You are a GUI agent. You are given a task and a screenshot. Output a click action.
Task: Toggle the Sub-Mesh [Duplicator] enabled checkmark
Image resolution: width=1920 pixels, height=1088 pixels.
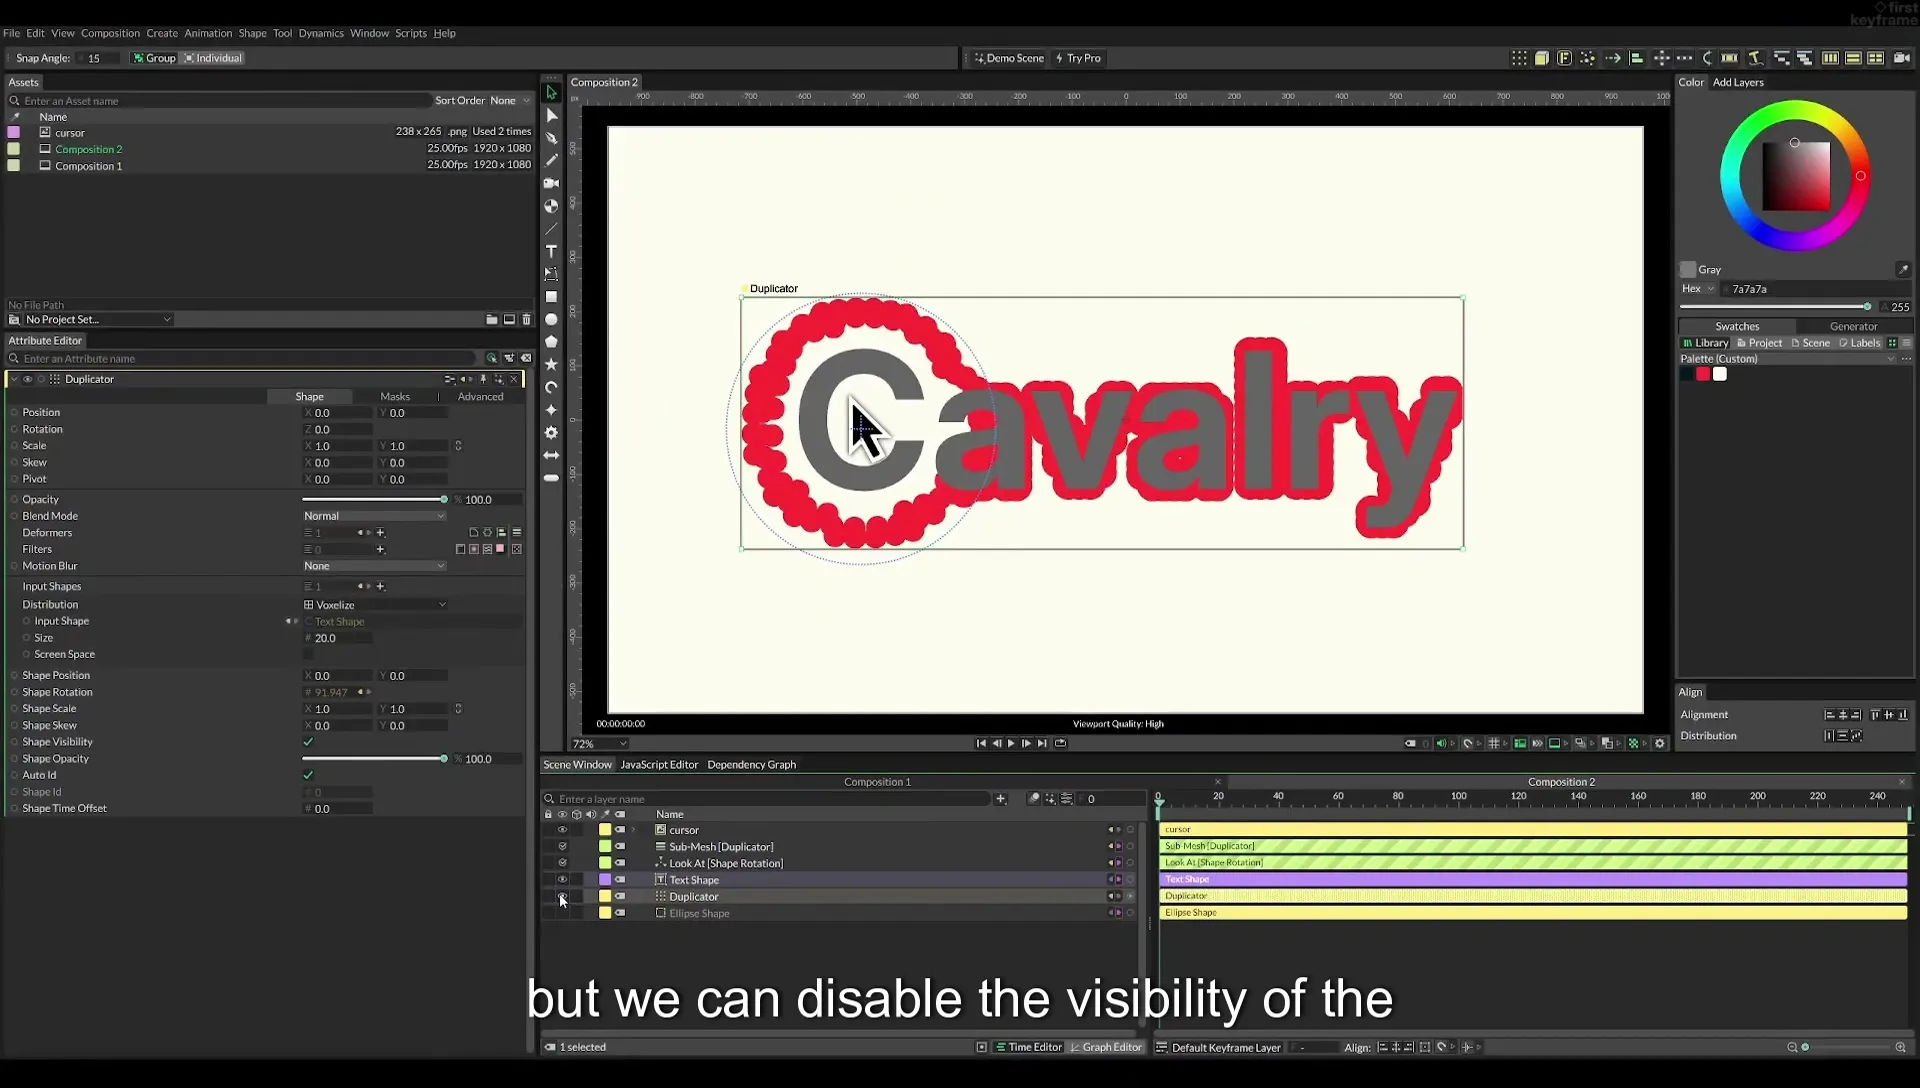(x=562, y=847)
